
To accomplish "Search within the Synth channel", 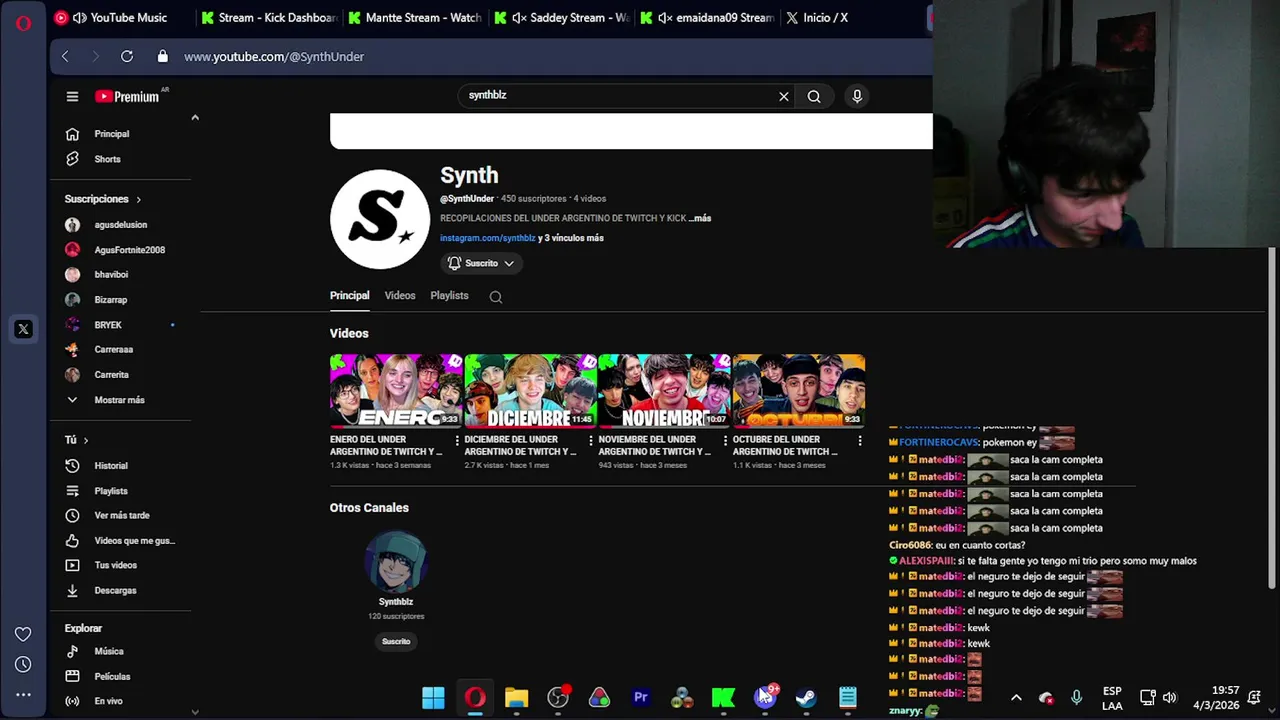I will point(496,296).
